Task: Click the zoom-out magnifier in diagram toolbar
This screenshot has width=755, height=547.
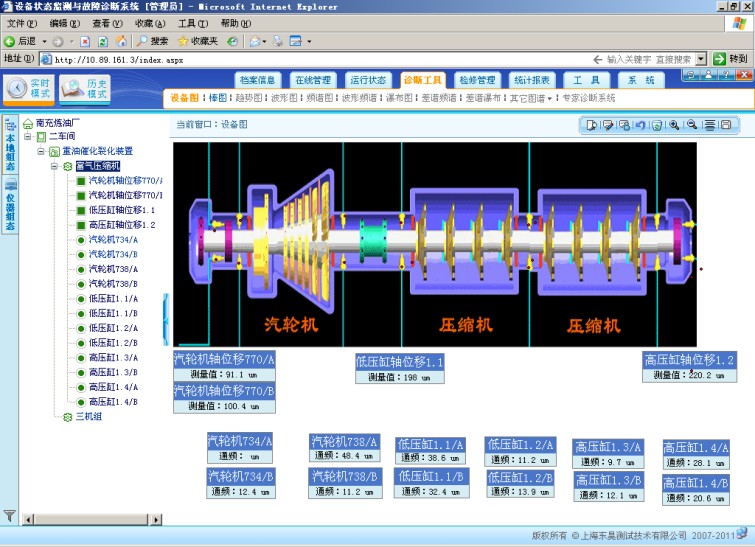Action: click(x=692, y=125)
